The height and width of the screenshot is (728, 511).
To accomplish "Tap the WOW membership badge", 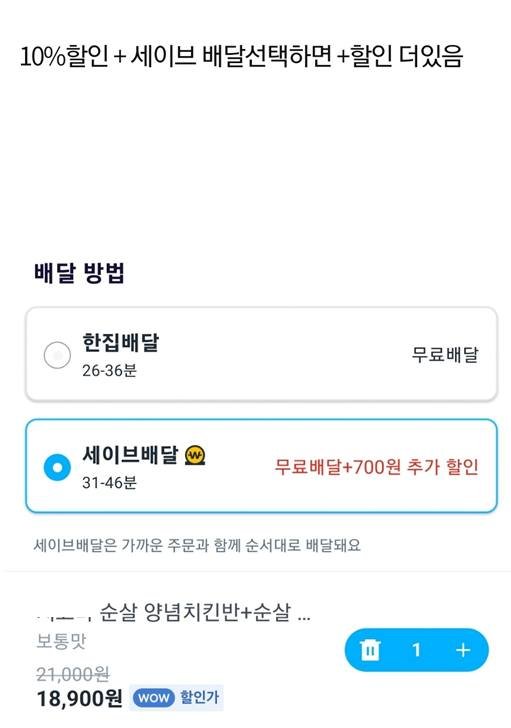I will (x=154, y=697).
